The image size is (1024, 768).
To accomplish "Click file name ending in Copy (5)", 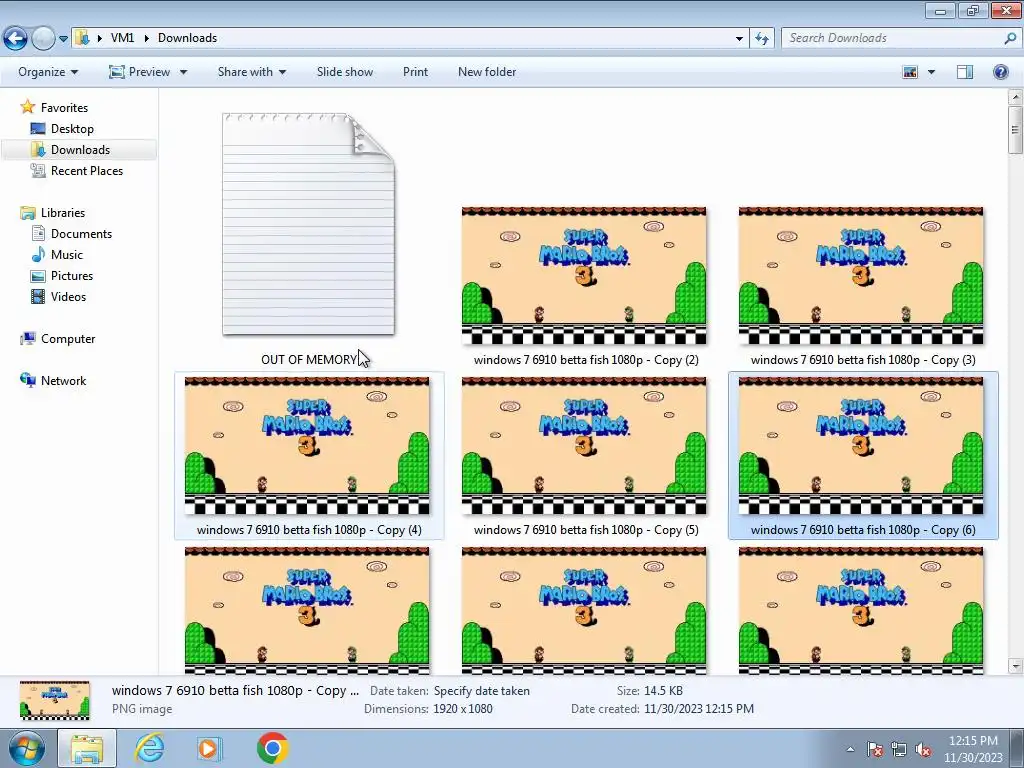I will click(586, 530).
